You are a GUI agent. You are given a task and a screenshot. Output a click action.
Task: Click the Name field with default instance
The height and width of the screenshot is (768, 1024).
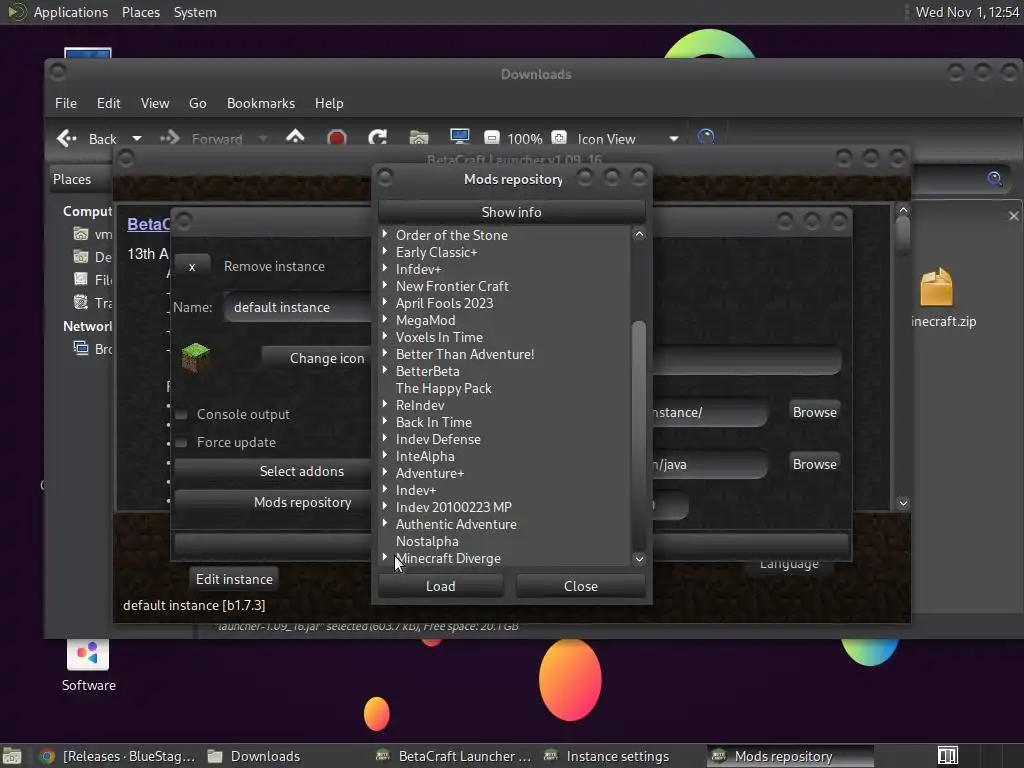[298, 307]
